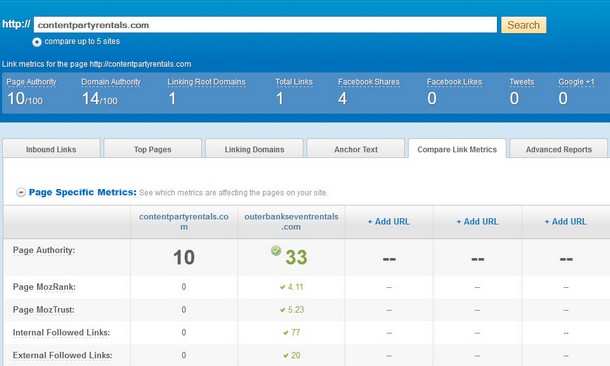Click the 'Page MozTrust:' row label

tap(44, 310)
